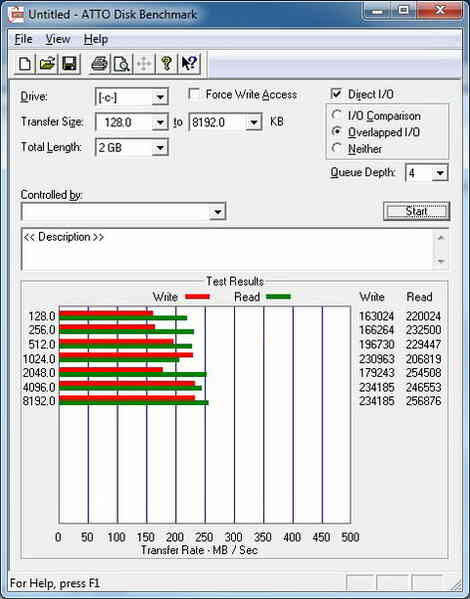Click the write value 230963
The height and width of the screenshot is (599, 470).
pyautogui.click(x=376, y=359)
